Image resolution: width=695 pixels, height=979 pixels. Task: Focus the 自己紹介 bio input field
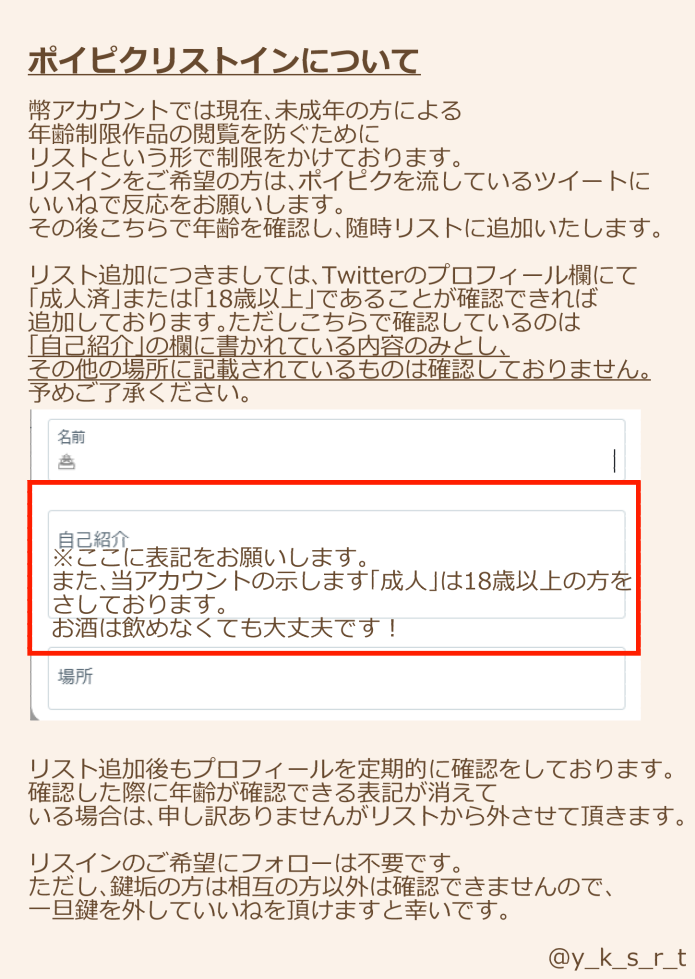tap(337, 564)
